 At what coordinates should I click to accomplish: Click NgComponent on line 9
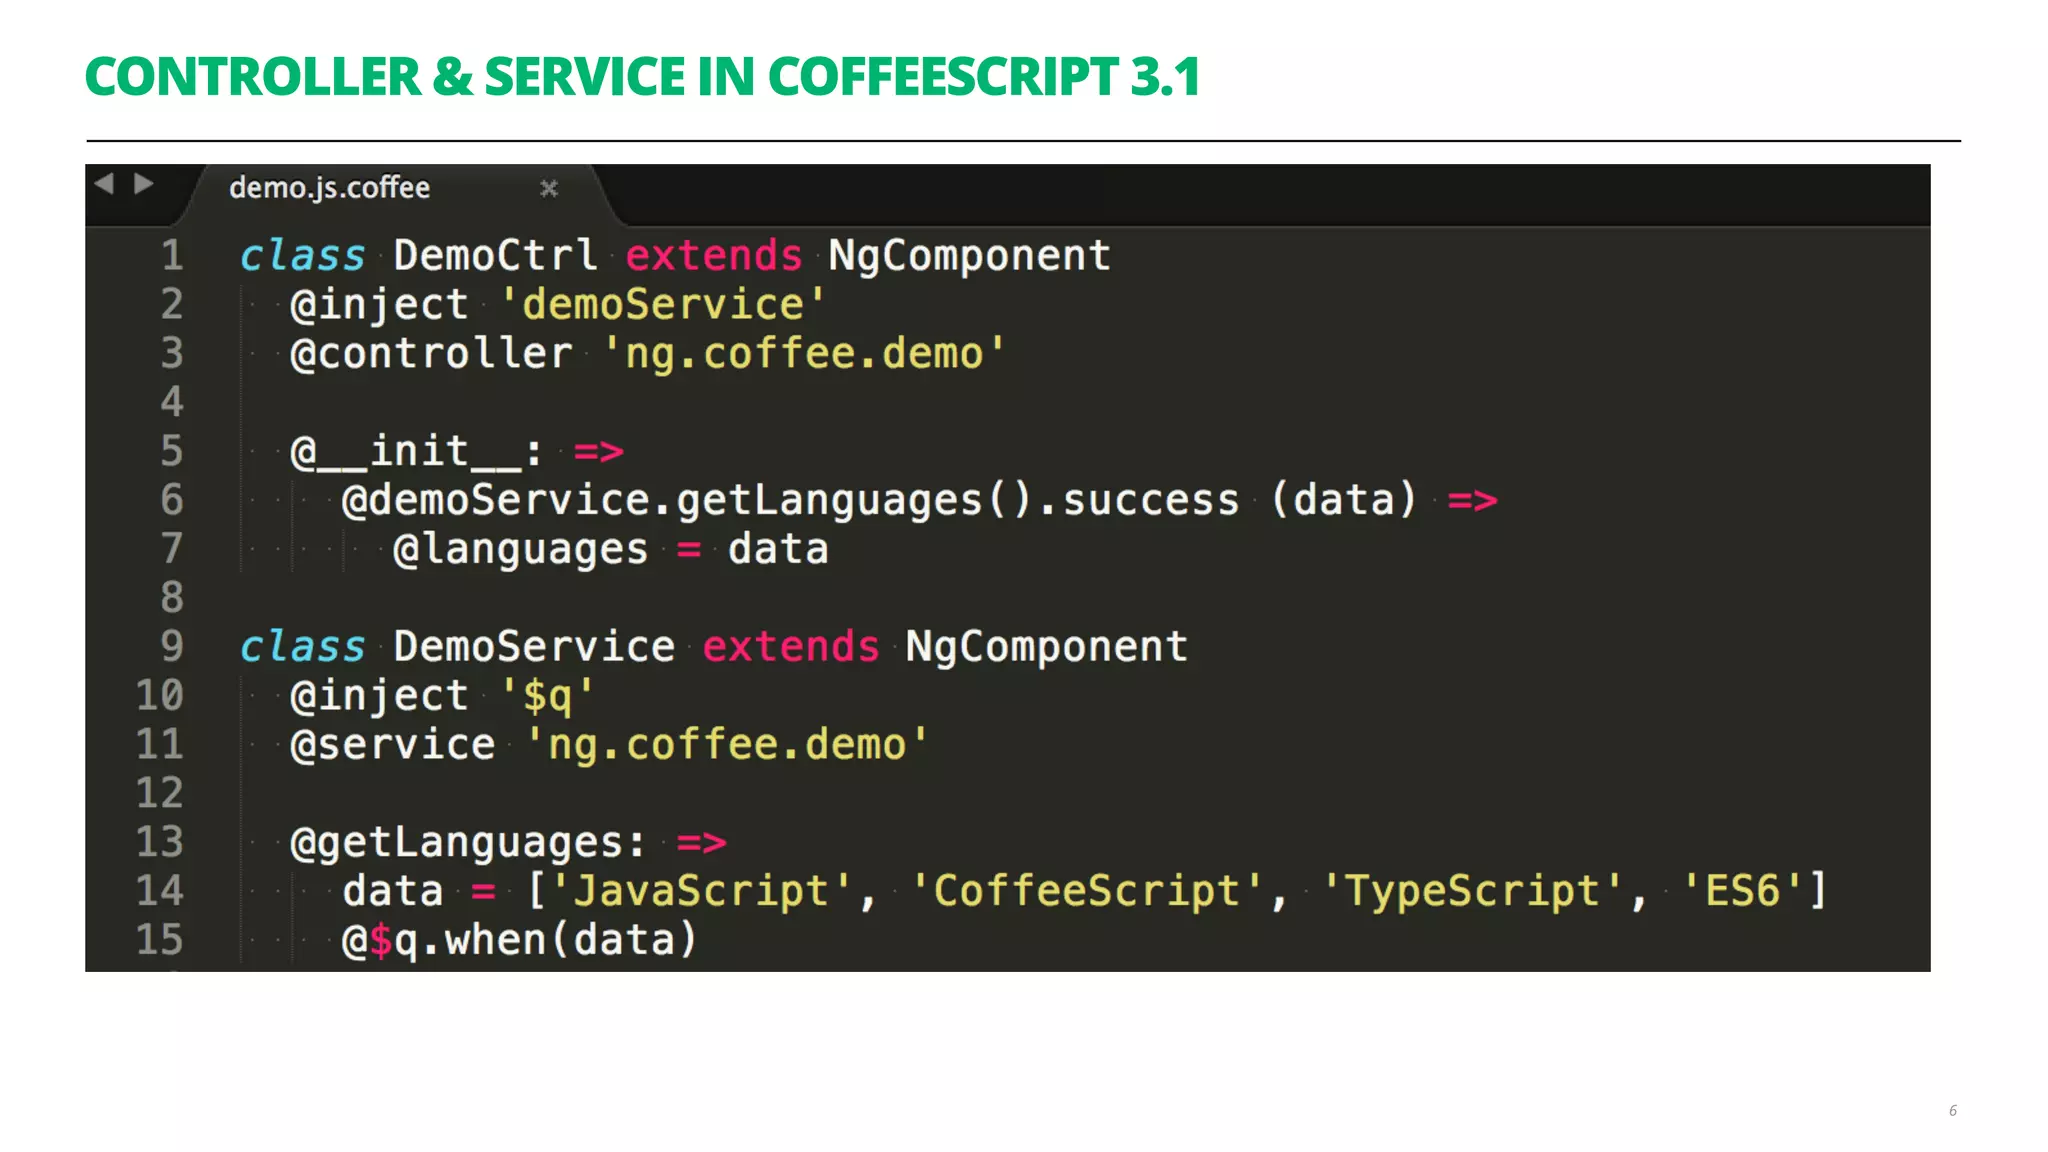[x=1047, y=647]
